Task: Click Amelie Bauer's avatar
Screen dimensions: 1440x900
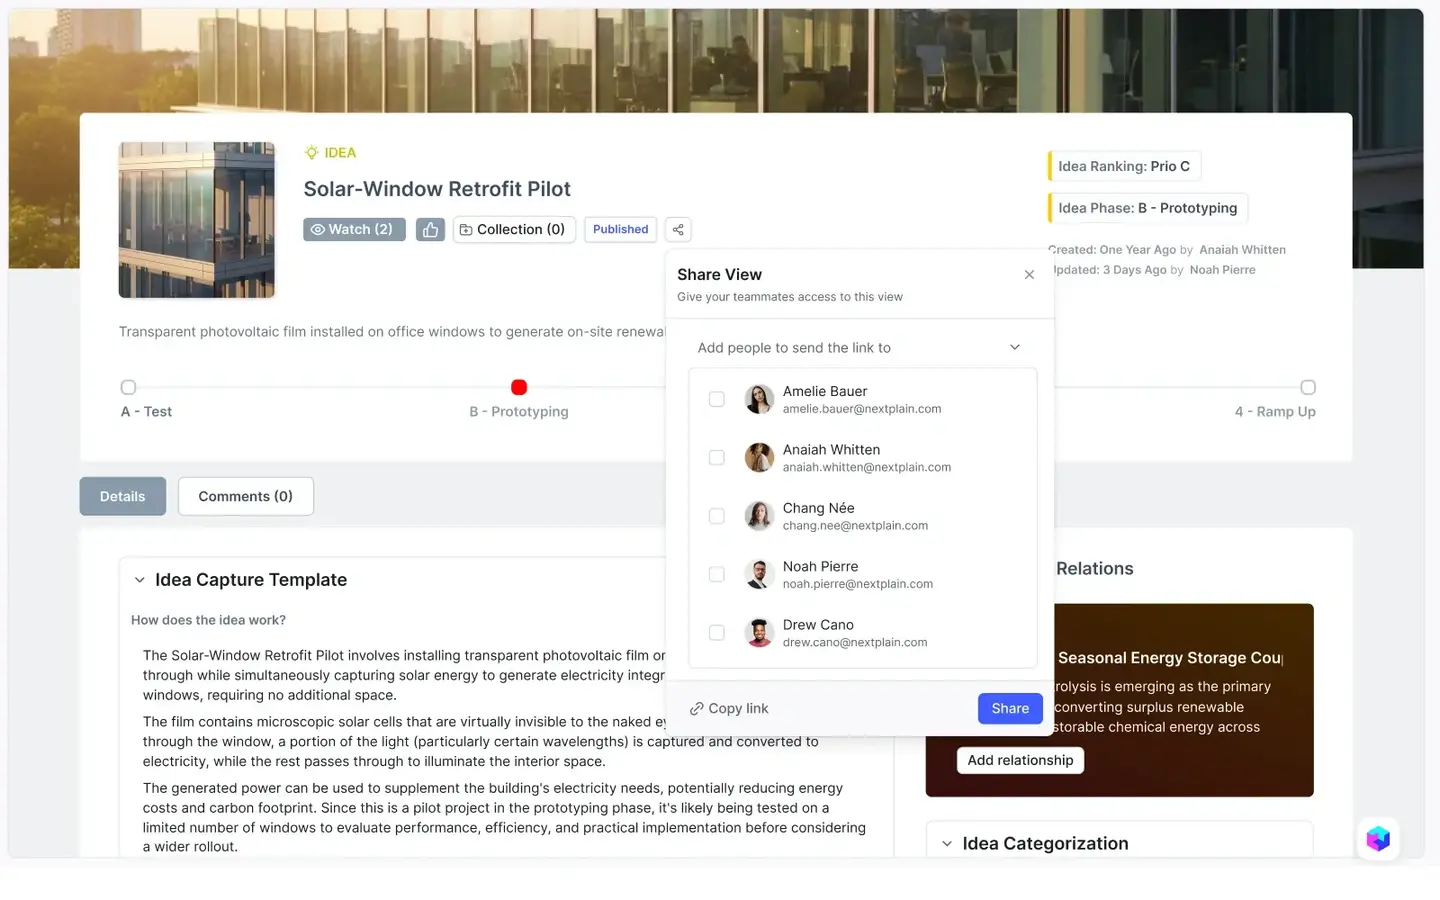Action: pos(759,399)
